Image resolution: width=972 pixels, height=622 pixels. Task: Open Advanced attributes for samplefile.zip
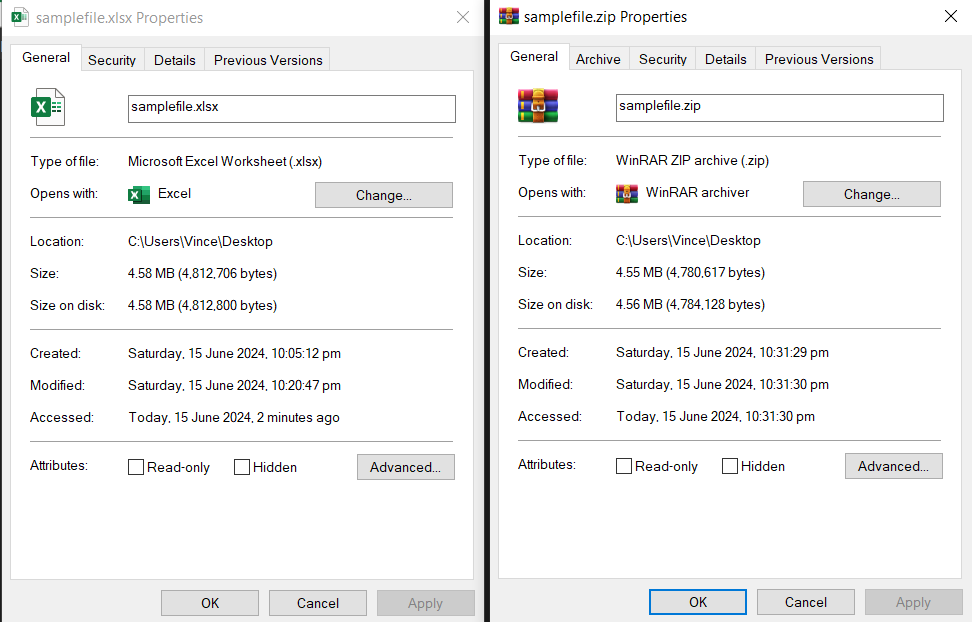893,466
